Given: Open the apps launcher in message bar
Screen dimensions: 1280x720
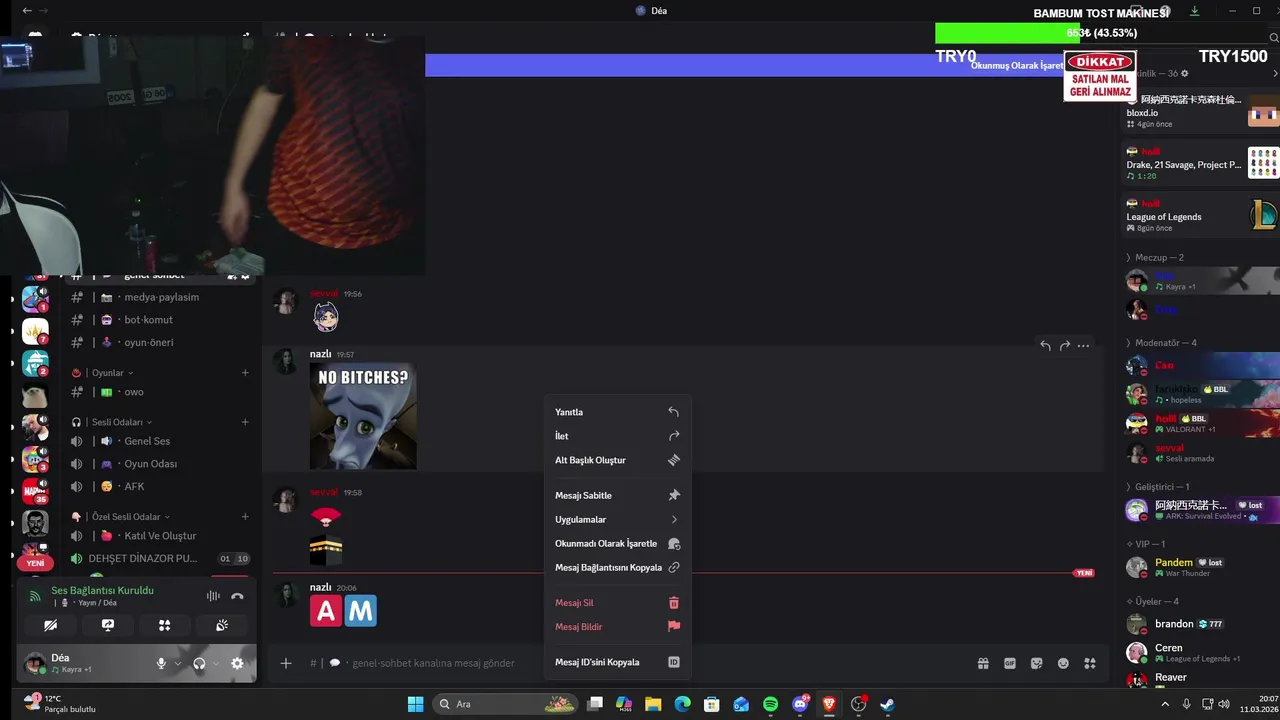Looking at the screenshot, I should (x=1090, y=663).
